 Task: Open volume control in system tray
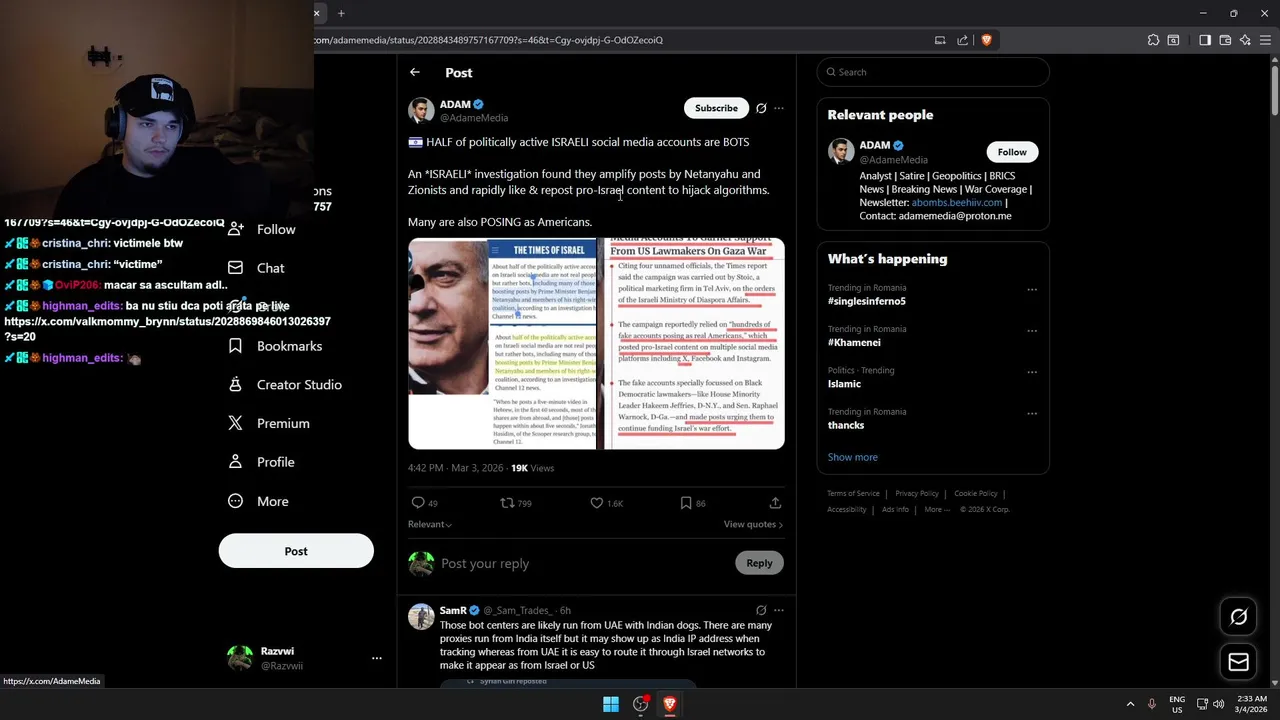(1218, 704)
